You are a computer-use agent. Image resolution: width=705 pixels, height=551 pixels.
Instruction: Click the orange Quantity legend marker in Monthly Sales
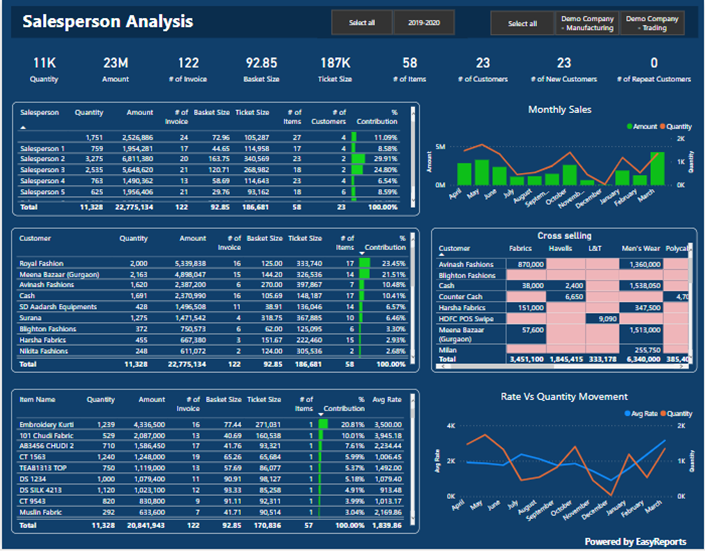(662, 126)
